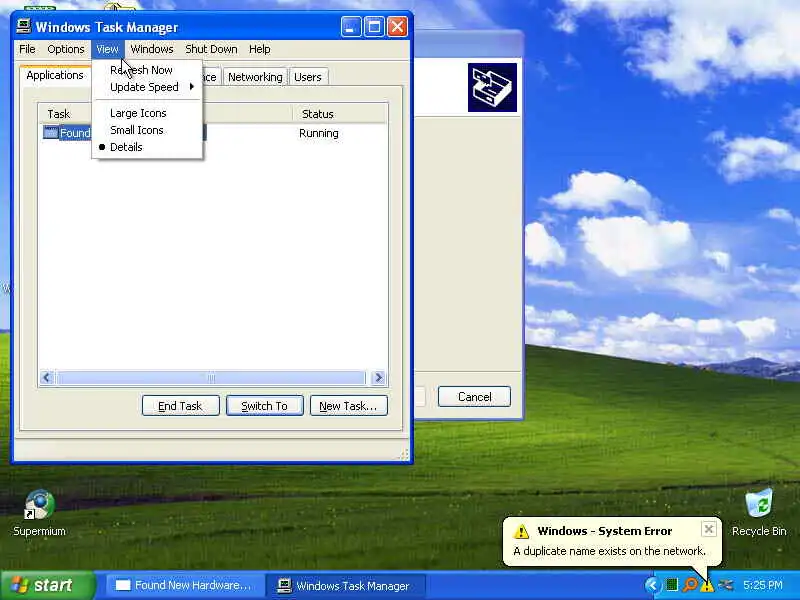
Task: Click the yellow warning tray icon
Action: 707,586
